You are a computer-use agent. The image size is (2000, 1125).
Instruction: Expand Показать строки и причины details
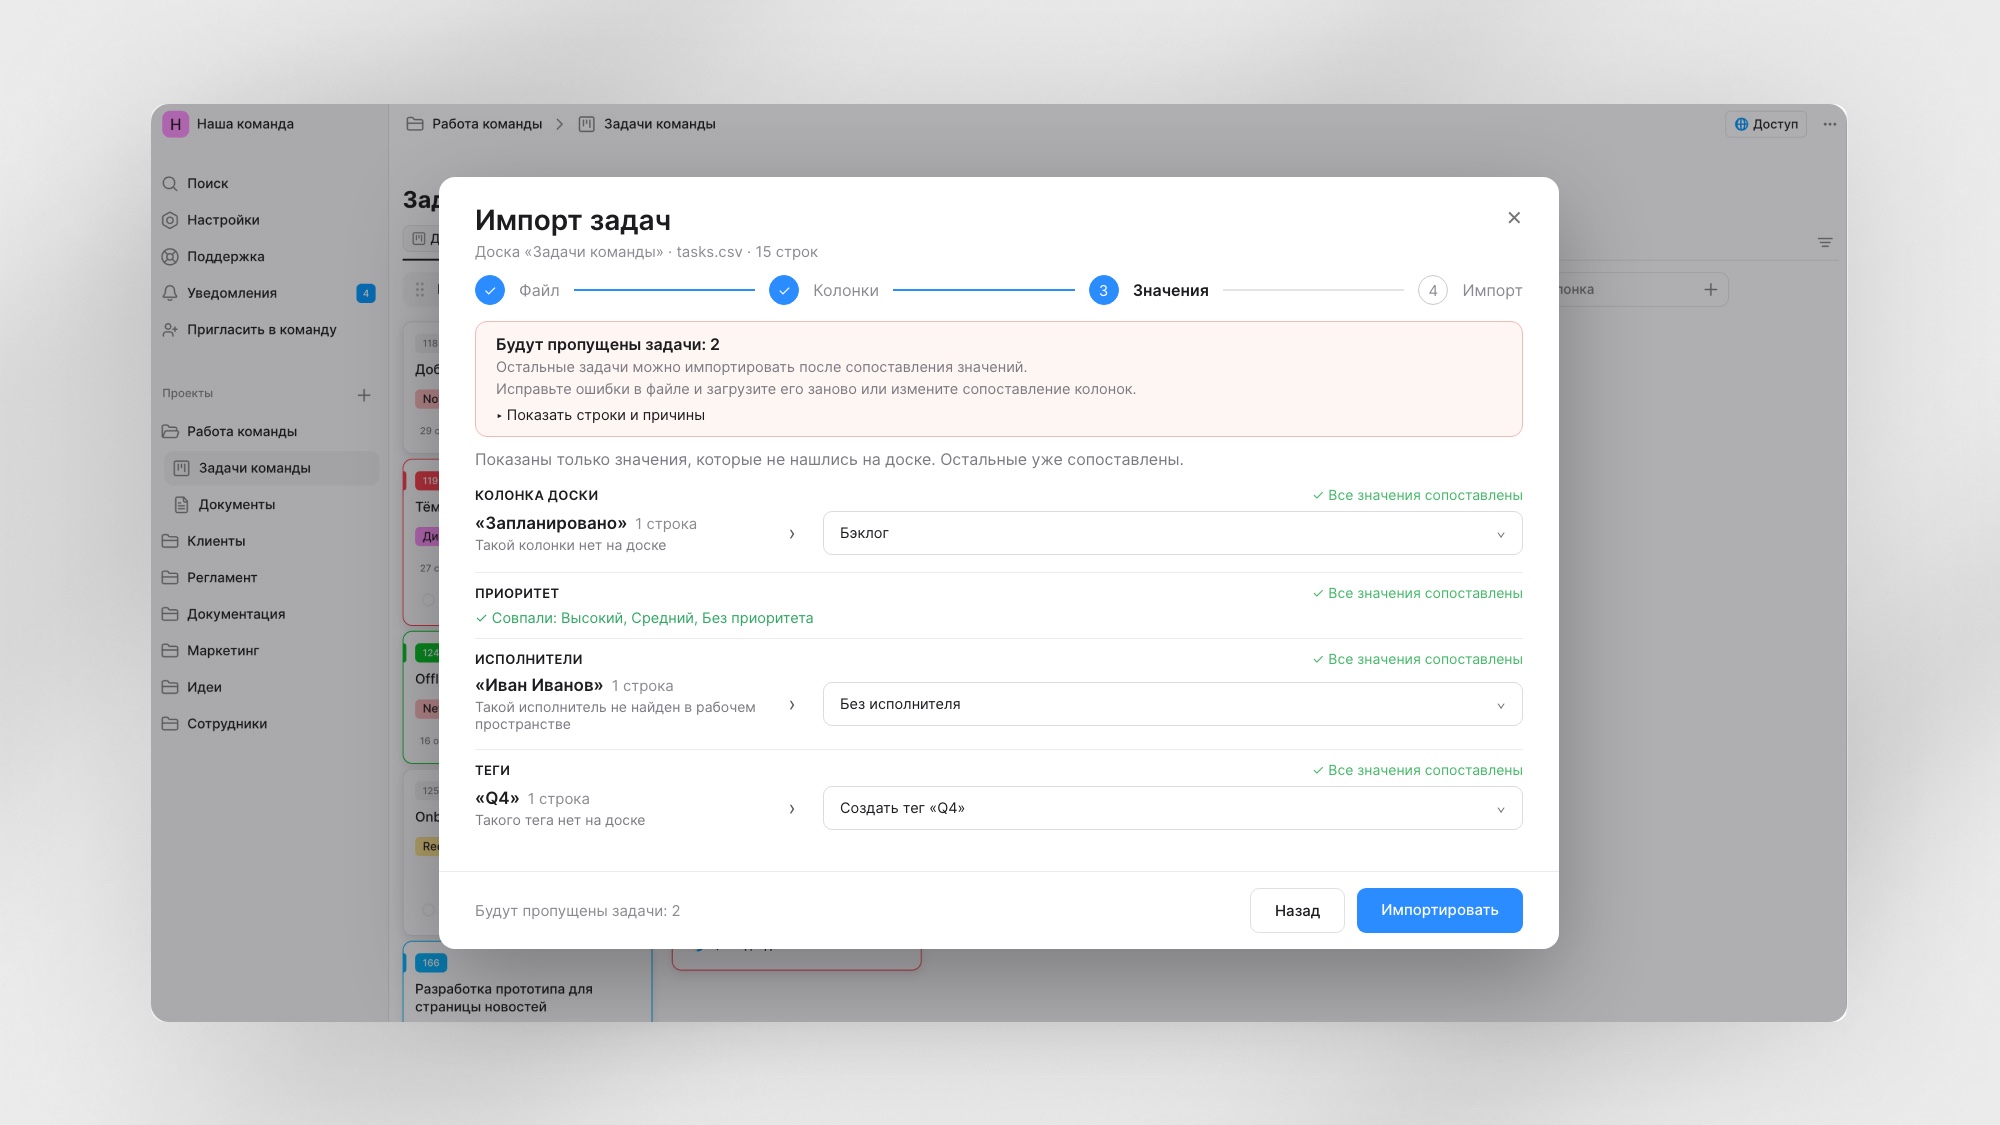(x=600, y=415)
